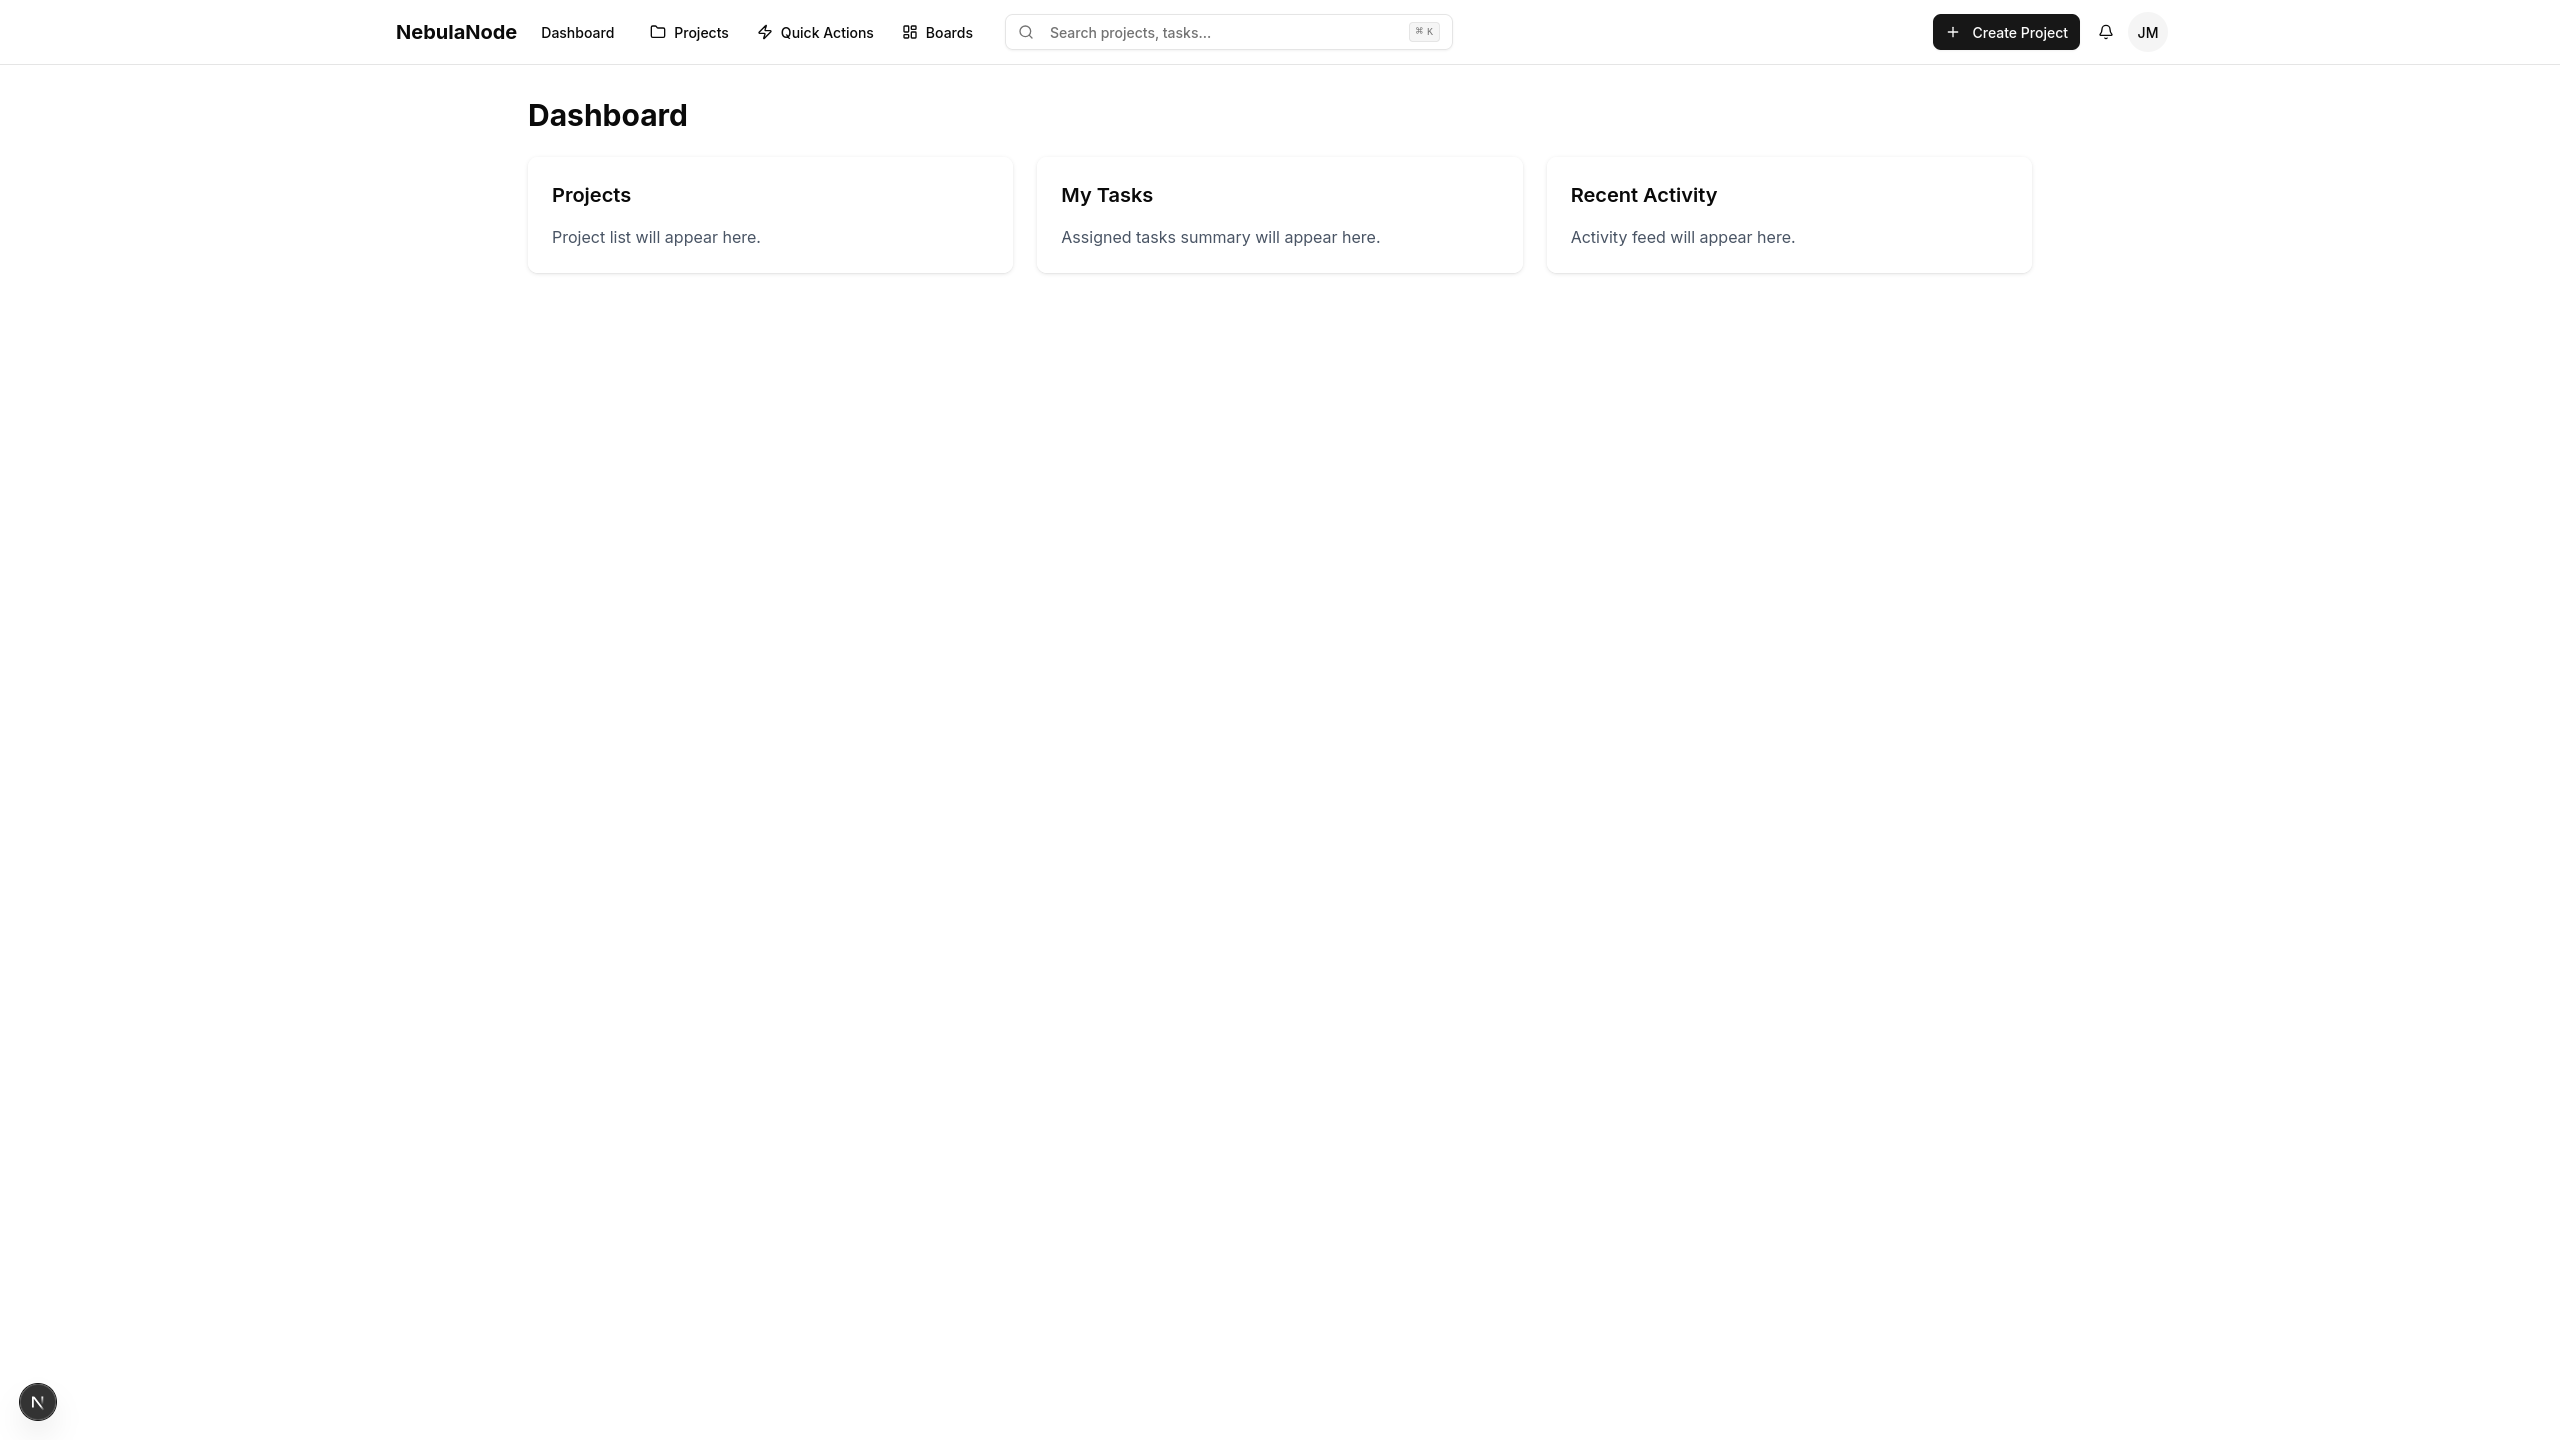
Task: Click the ⌘K shortcut badge
Action: (1424, 32)
